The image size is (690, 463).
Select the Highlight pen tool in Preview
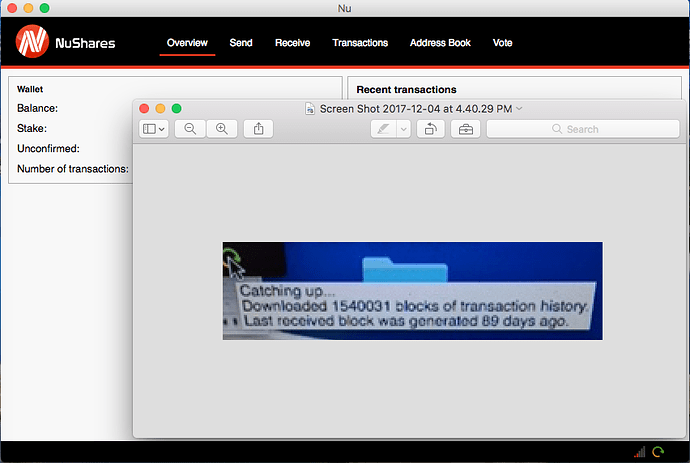(383, 129)
